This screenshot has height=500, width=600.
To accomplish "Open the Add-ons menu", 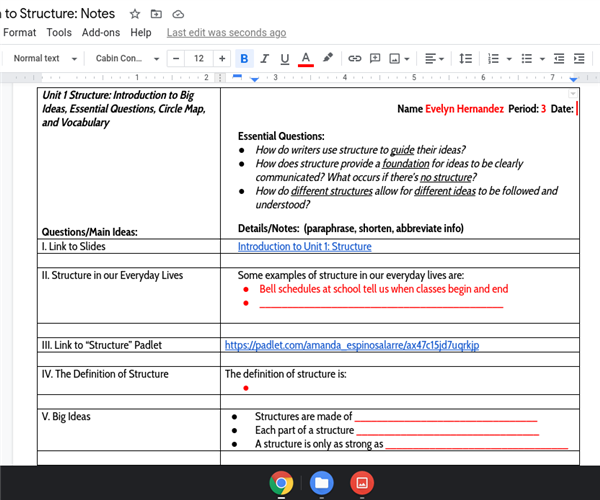I will click(101, 33).
